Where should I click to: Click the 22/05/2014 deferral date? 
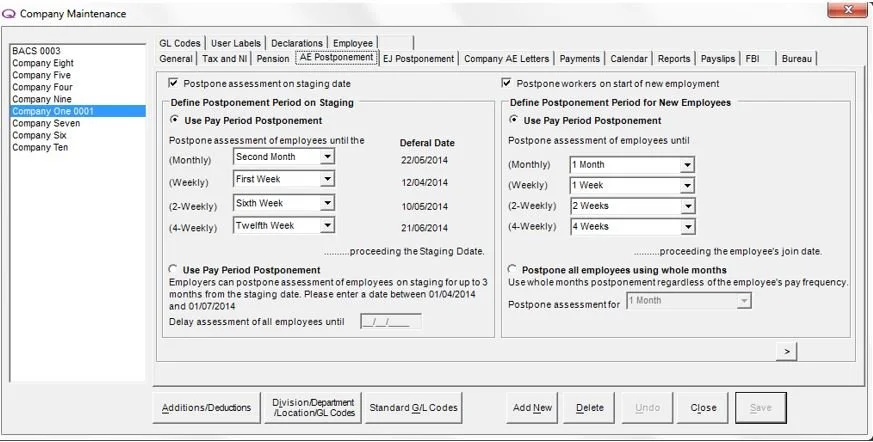click(x=424, y=160)
